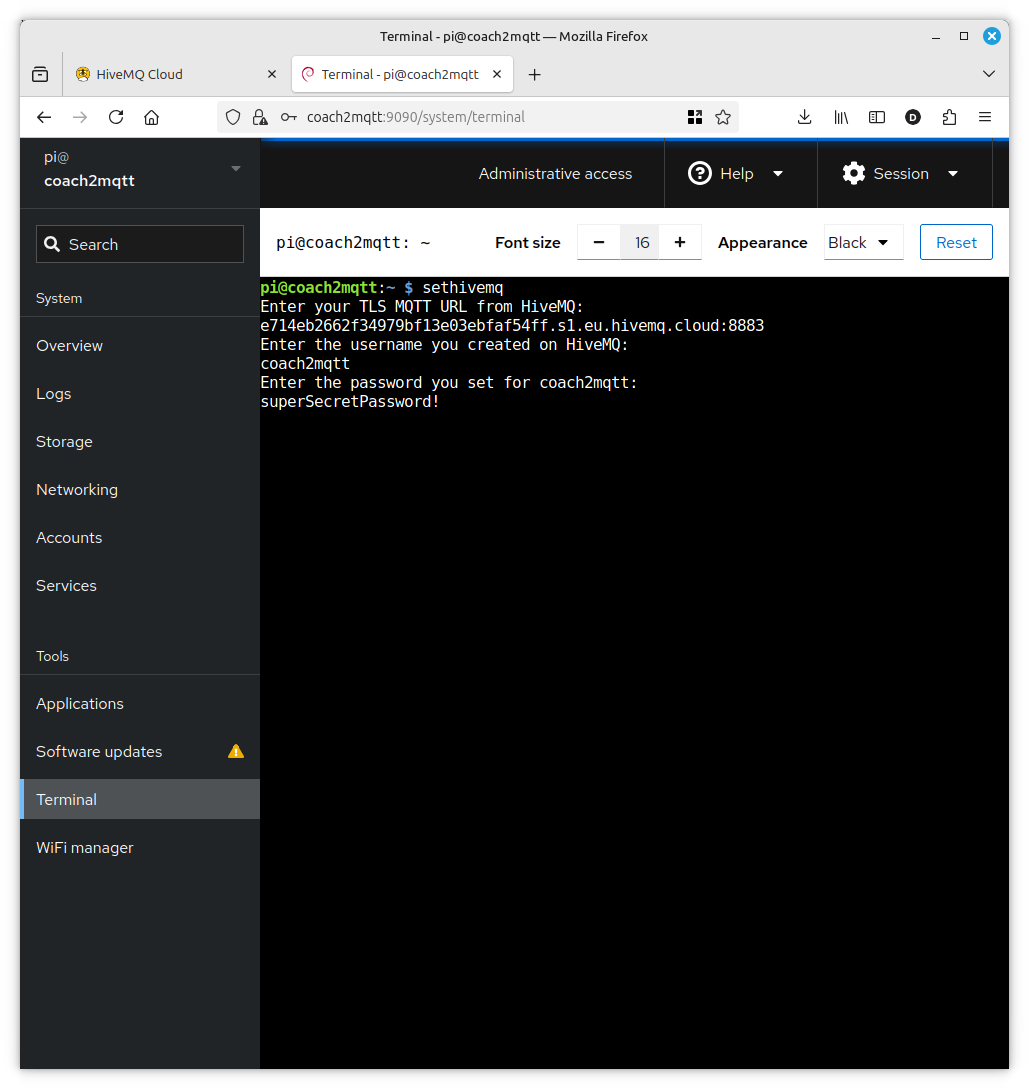The image size is (1029, 1089).
Task: Increase terminal font size with plus
Action: click(680, 242)
